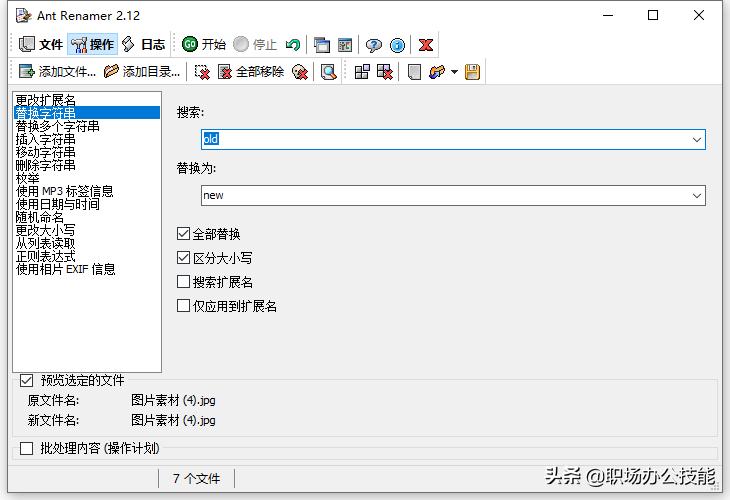Uncheck the 全部替换 checkbox
The image size is (730, 500).
tap(183, 234)
